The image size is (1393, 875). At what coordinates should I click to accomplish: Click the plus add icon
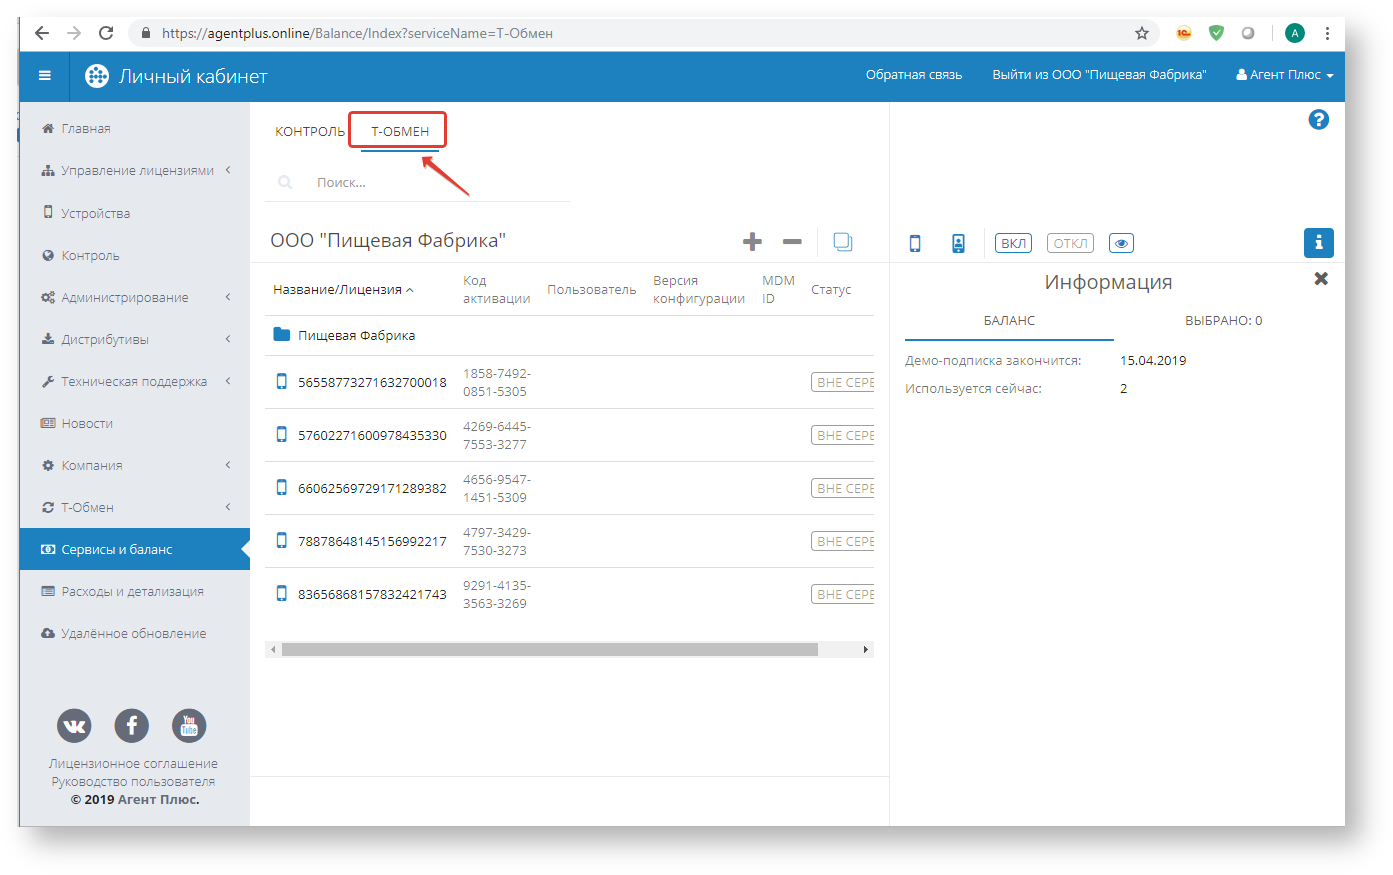[x=752, y=241]
